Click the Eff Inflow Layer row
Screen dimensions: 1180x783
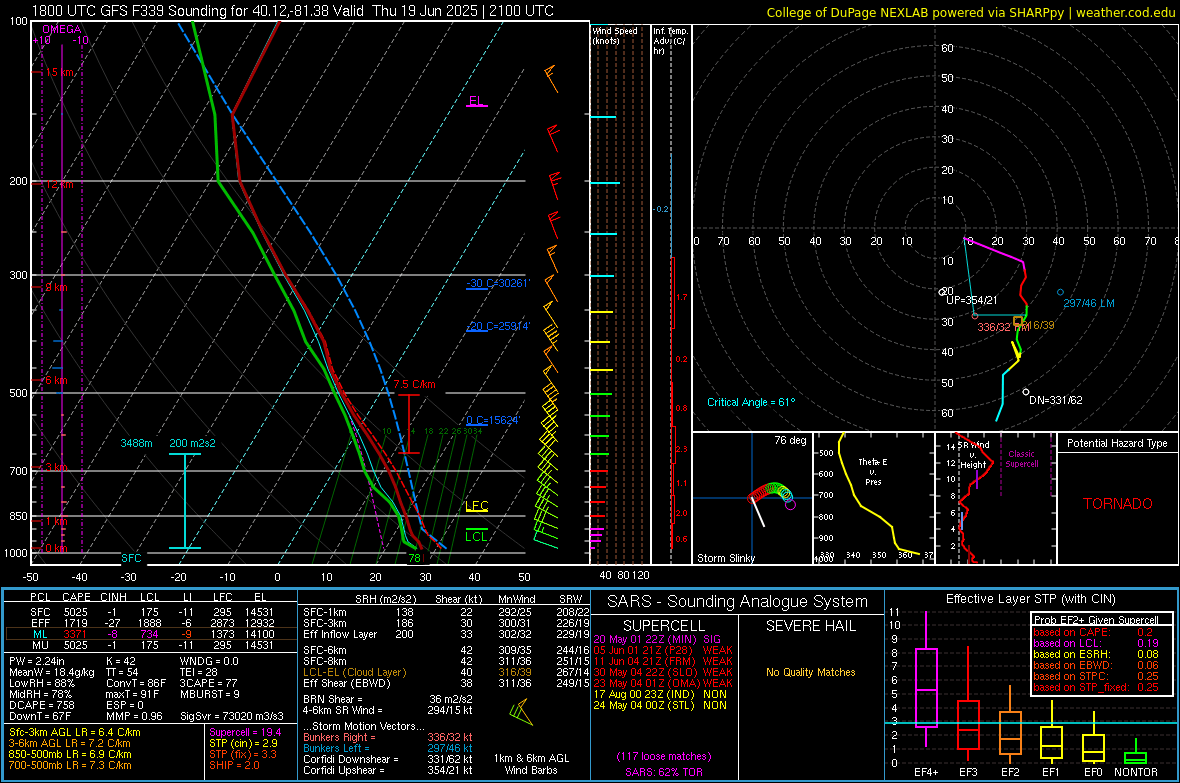(446, 635)
